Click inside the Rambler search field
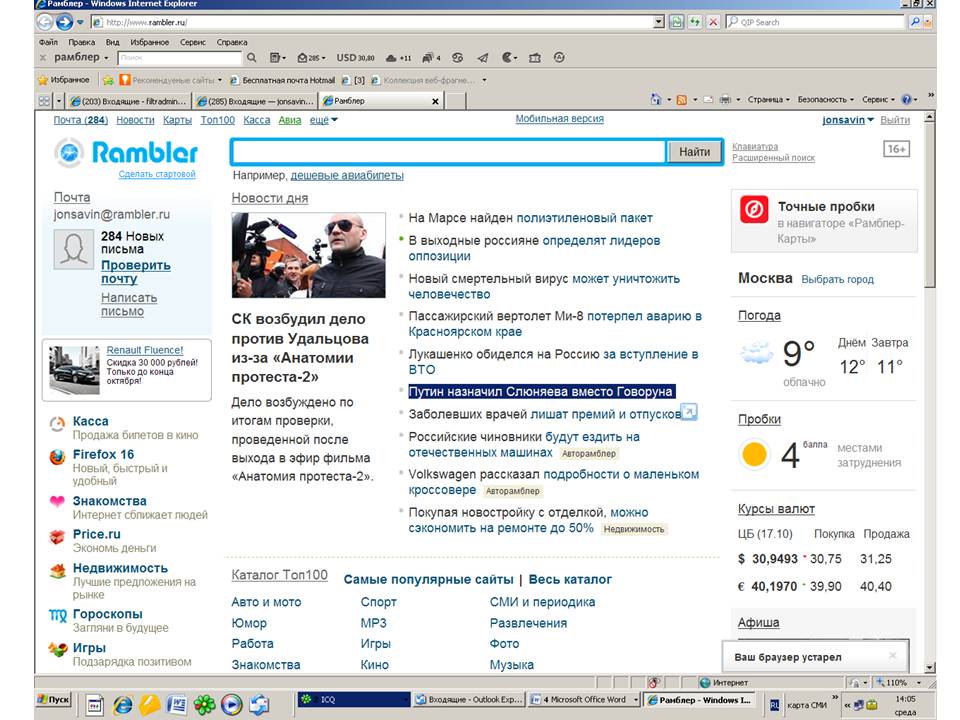The image size is (960, 720). (448, 152)
